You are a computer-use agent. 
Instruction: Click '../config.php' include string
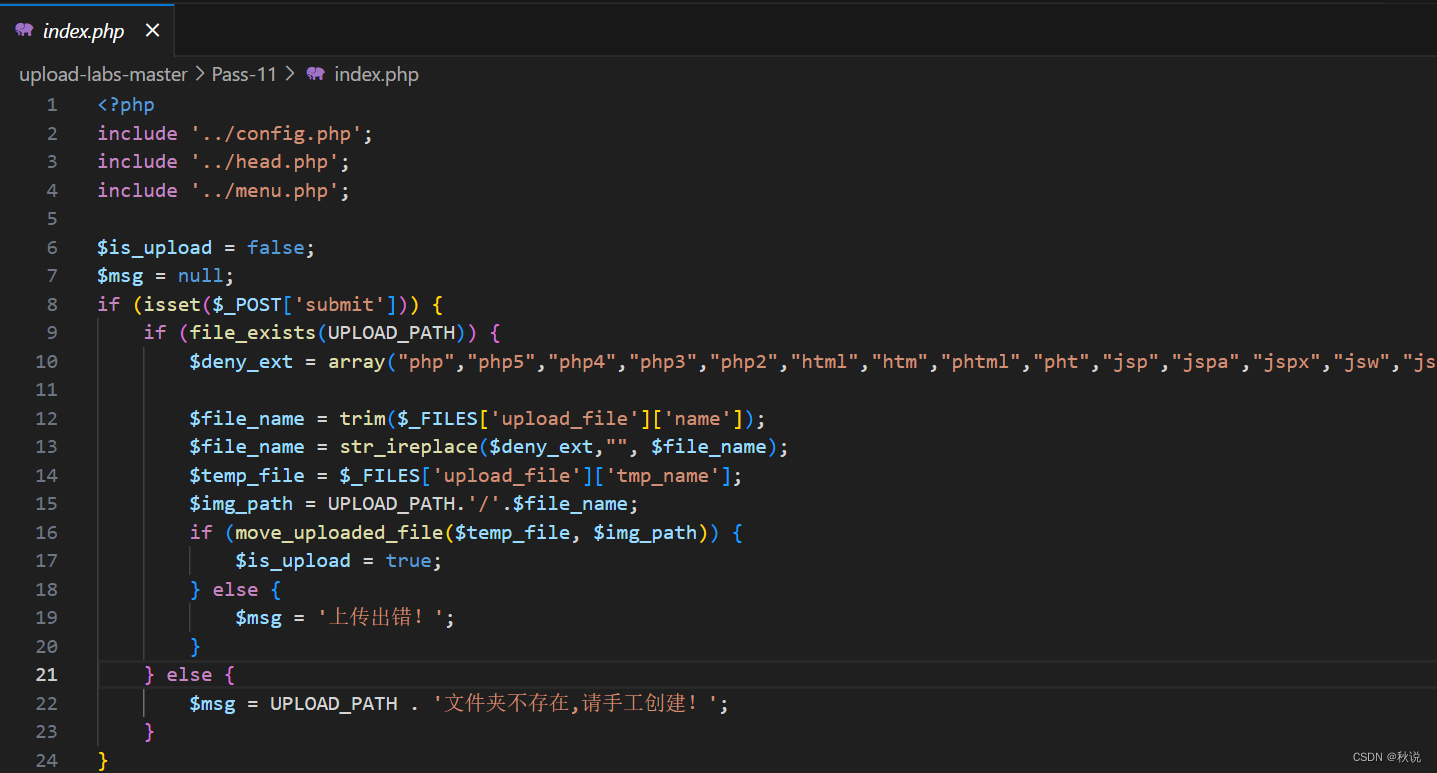coord(276,133)
